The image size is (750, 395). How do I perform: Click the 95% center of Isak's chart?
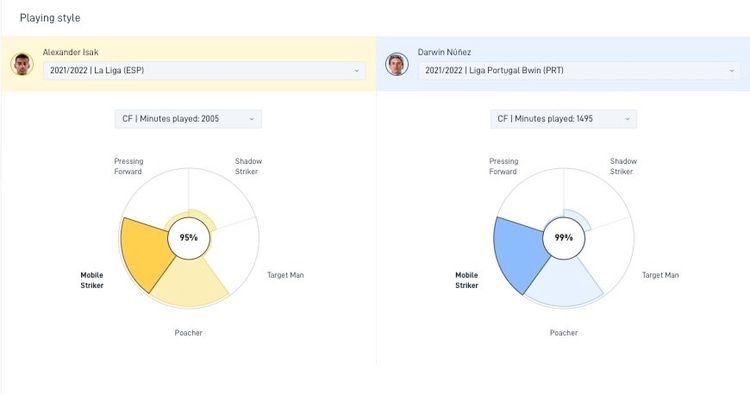[188, 238]
